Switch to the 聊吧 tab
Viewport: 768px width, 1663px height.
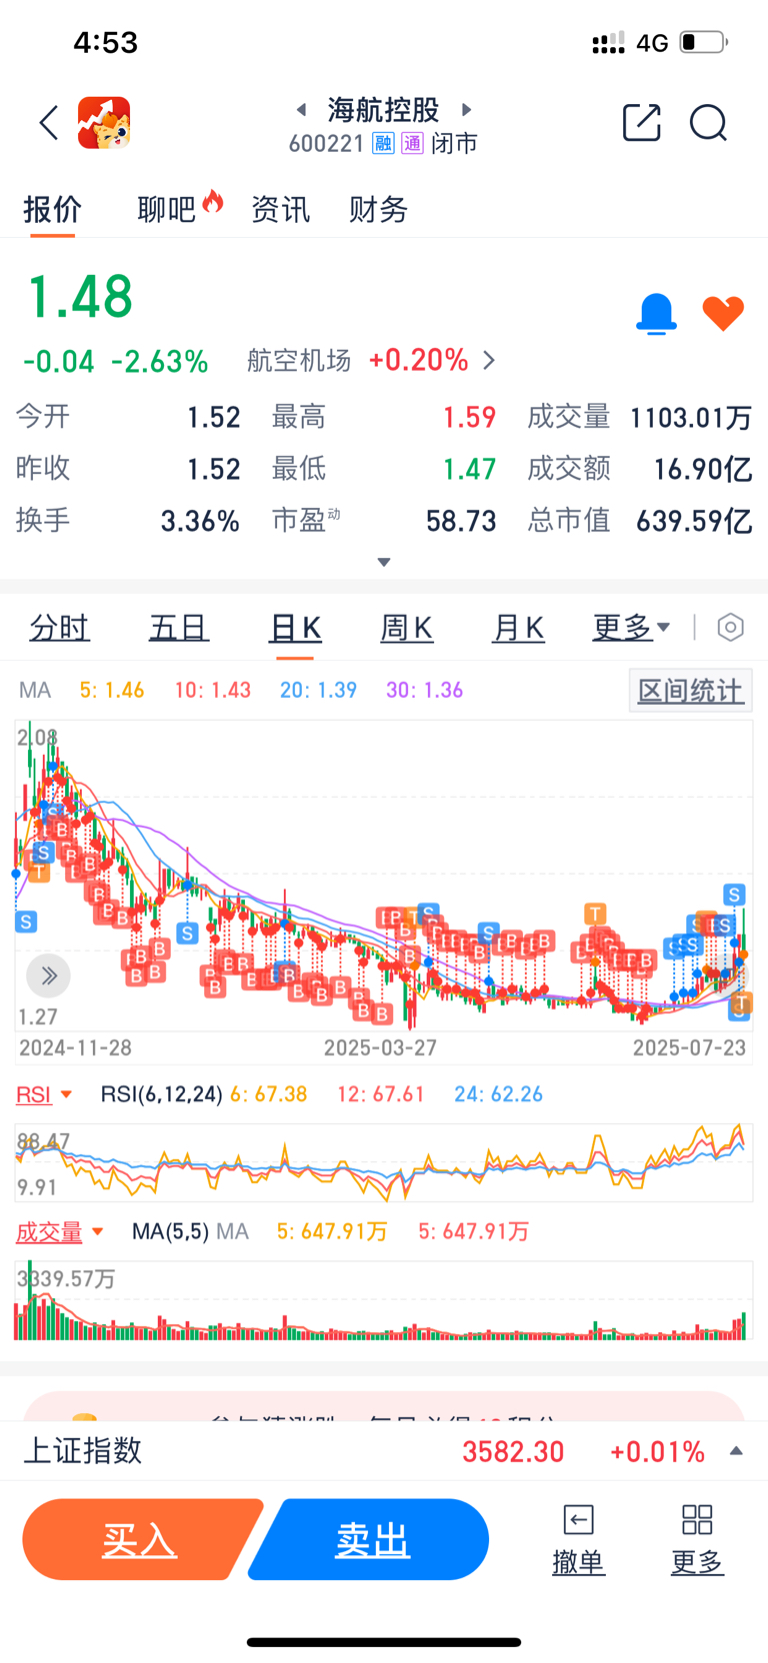click(x=166, y=210)
